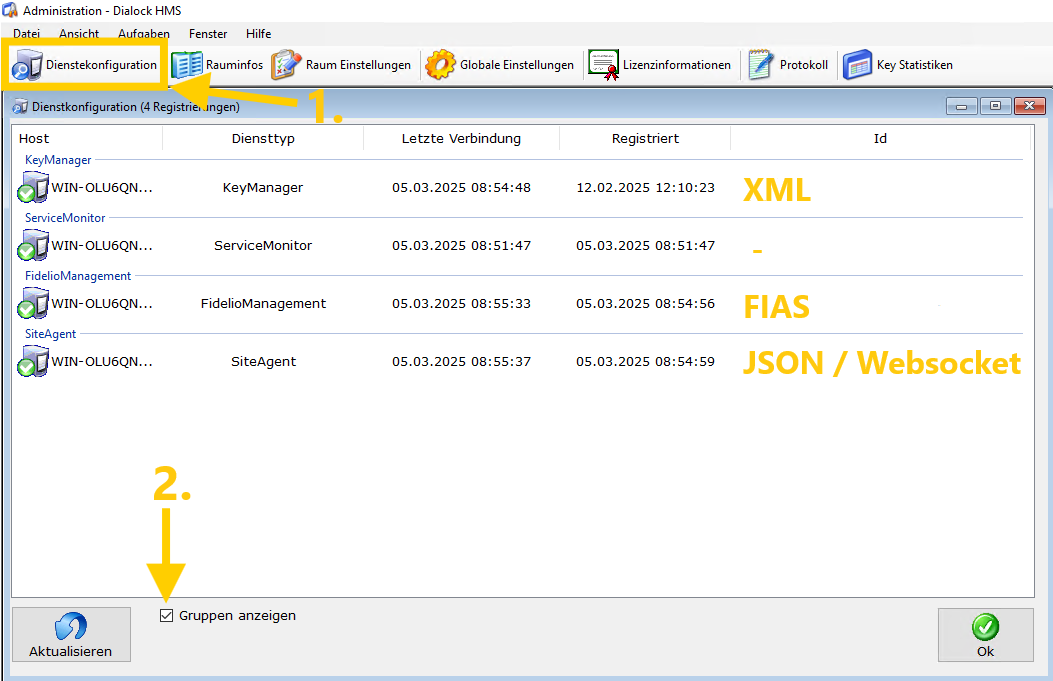Confirm with the Ok button
The image size is (1053, 681).
[x=985, y=635]
